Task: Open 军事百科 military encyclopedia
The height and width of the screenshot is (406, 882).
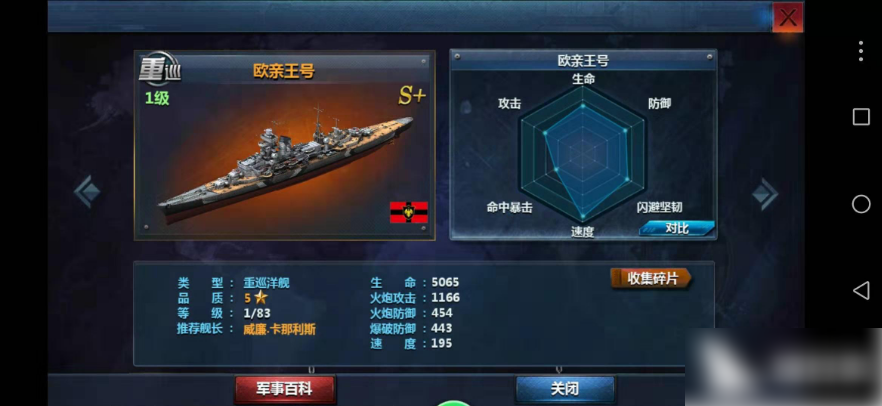Action: click(285, 389)
